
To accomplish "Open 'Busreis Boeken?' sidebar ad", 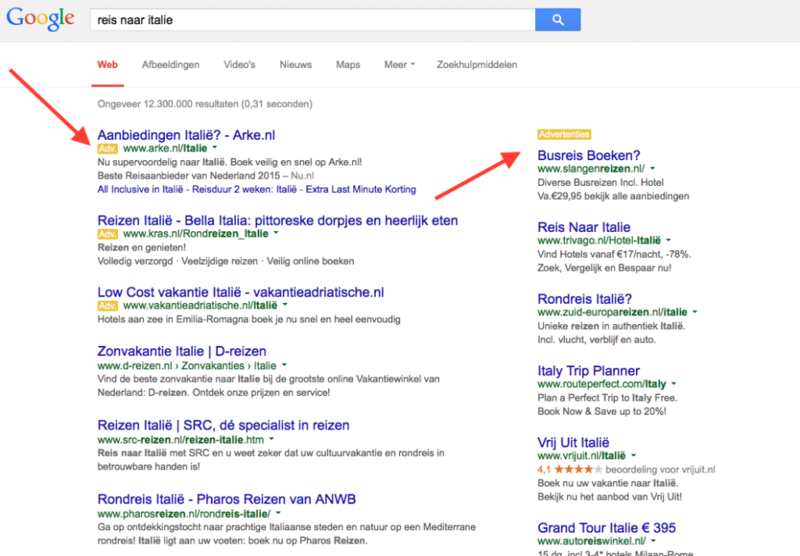I will [589, 155].
